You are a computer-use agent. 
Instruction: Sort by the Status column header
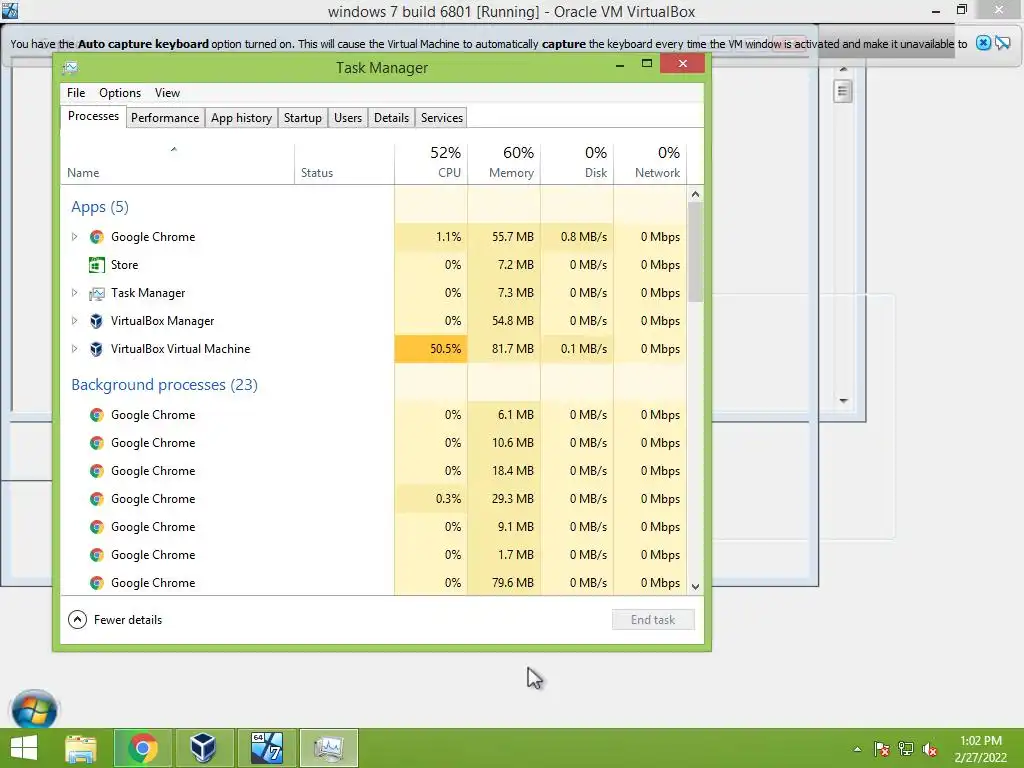coord(344,163)
